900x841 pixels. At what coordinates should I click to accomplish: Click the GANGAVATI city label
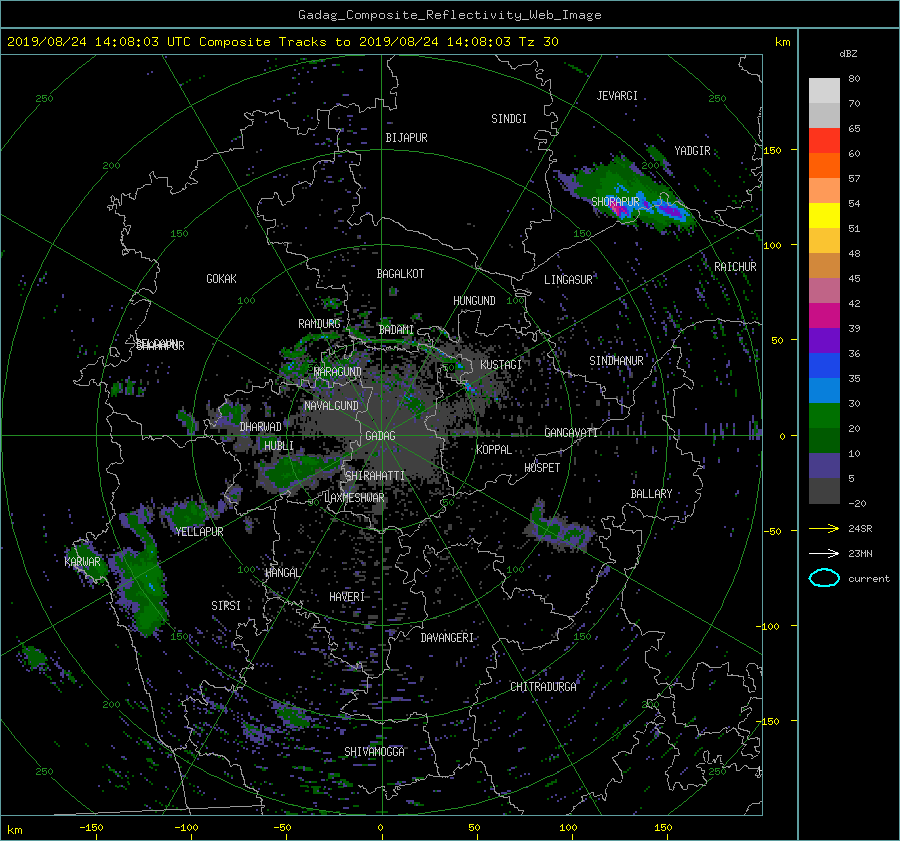pyautogui.click(x=571, y=433)
